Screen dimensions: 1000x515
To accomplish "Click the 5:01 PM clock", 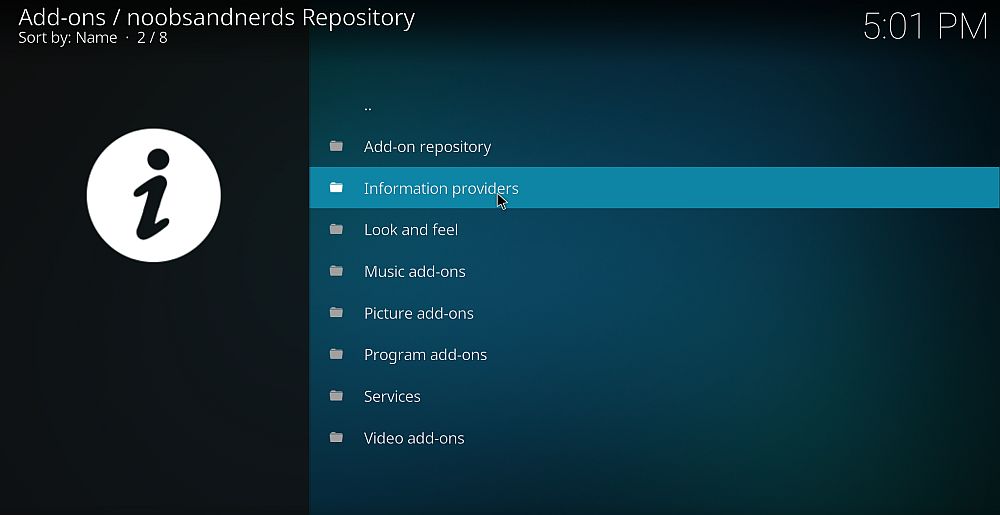I will [x=925, y=27].
